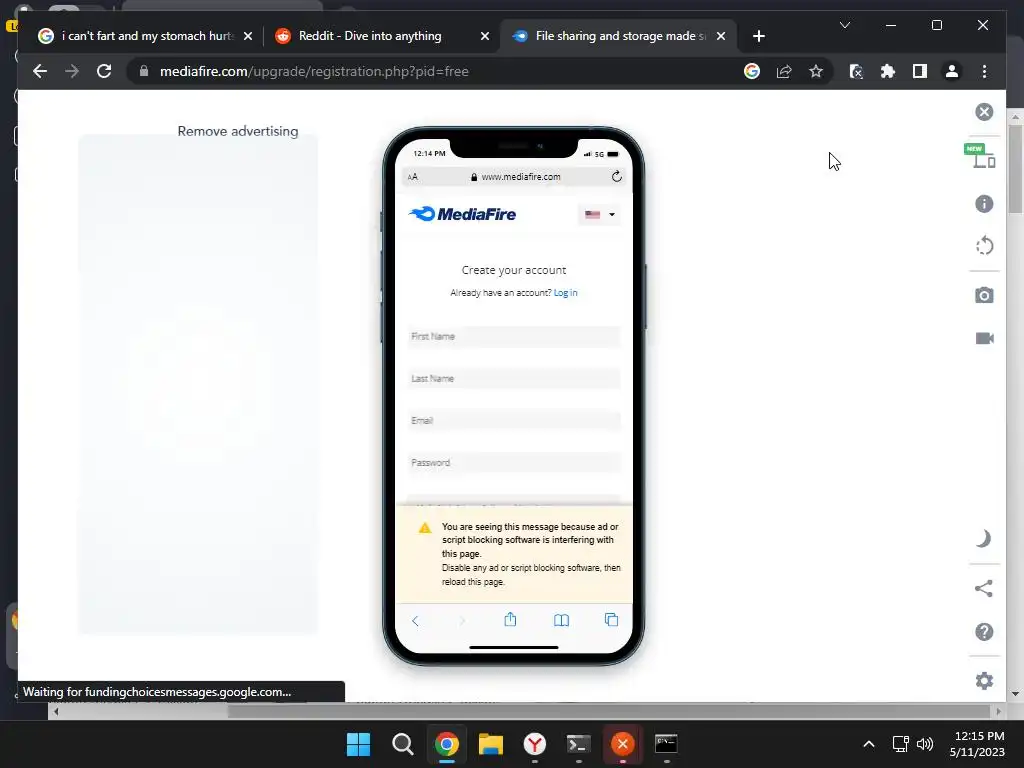Image resolution: width=1024 pixels, height=768 pixels.
Task: Open the extensions puzzle icon
Action: tap(888, 71)
